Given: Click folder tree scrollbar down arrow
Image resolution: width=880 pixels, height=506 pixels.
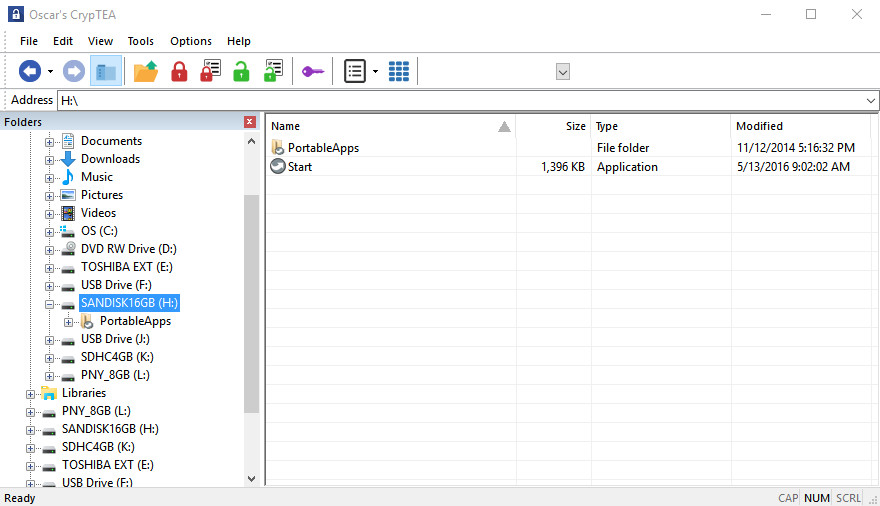Looking at the screenshot, I should [x=251, y=479].
